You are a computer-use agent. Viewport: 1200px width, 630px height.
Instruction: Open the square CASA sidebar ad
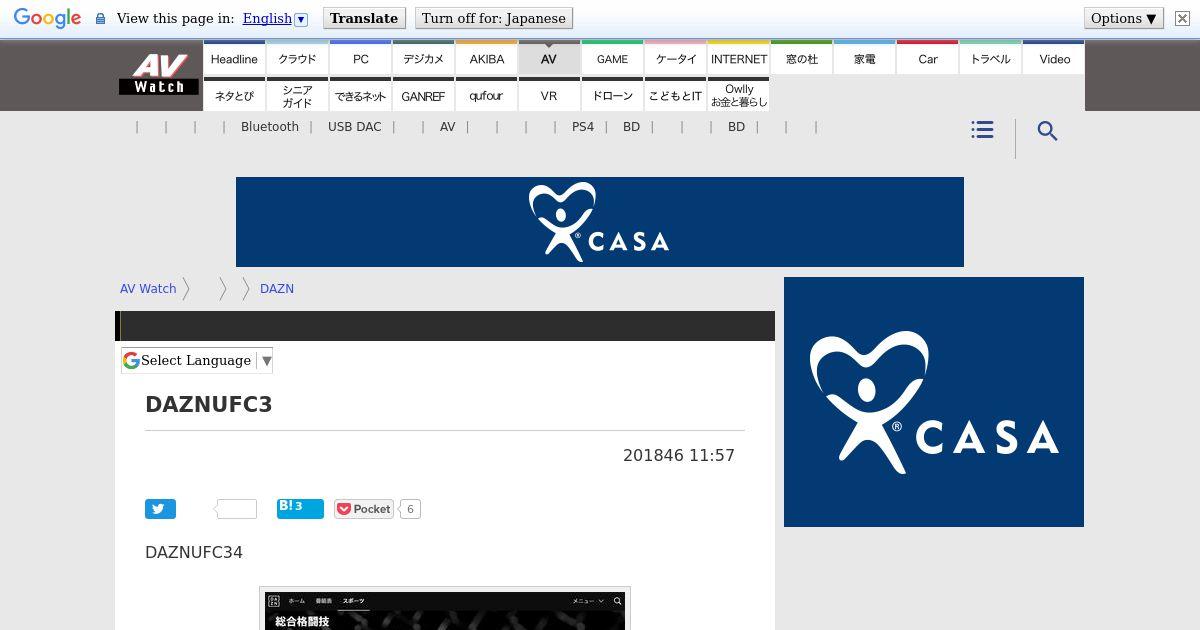pyautogui.click(x=934, y=402)
